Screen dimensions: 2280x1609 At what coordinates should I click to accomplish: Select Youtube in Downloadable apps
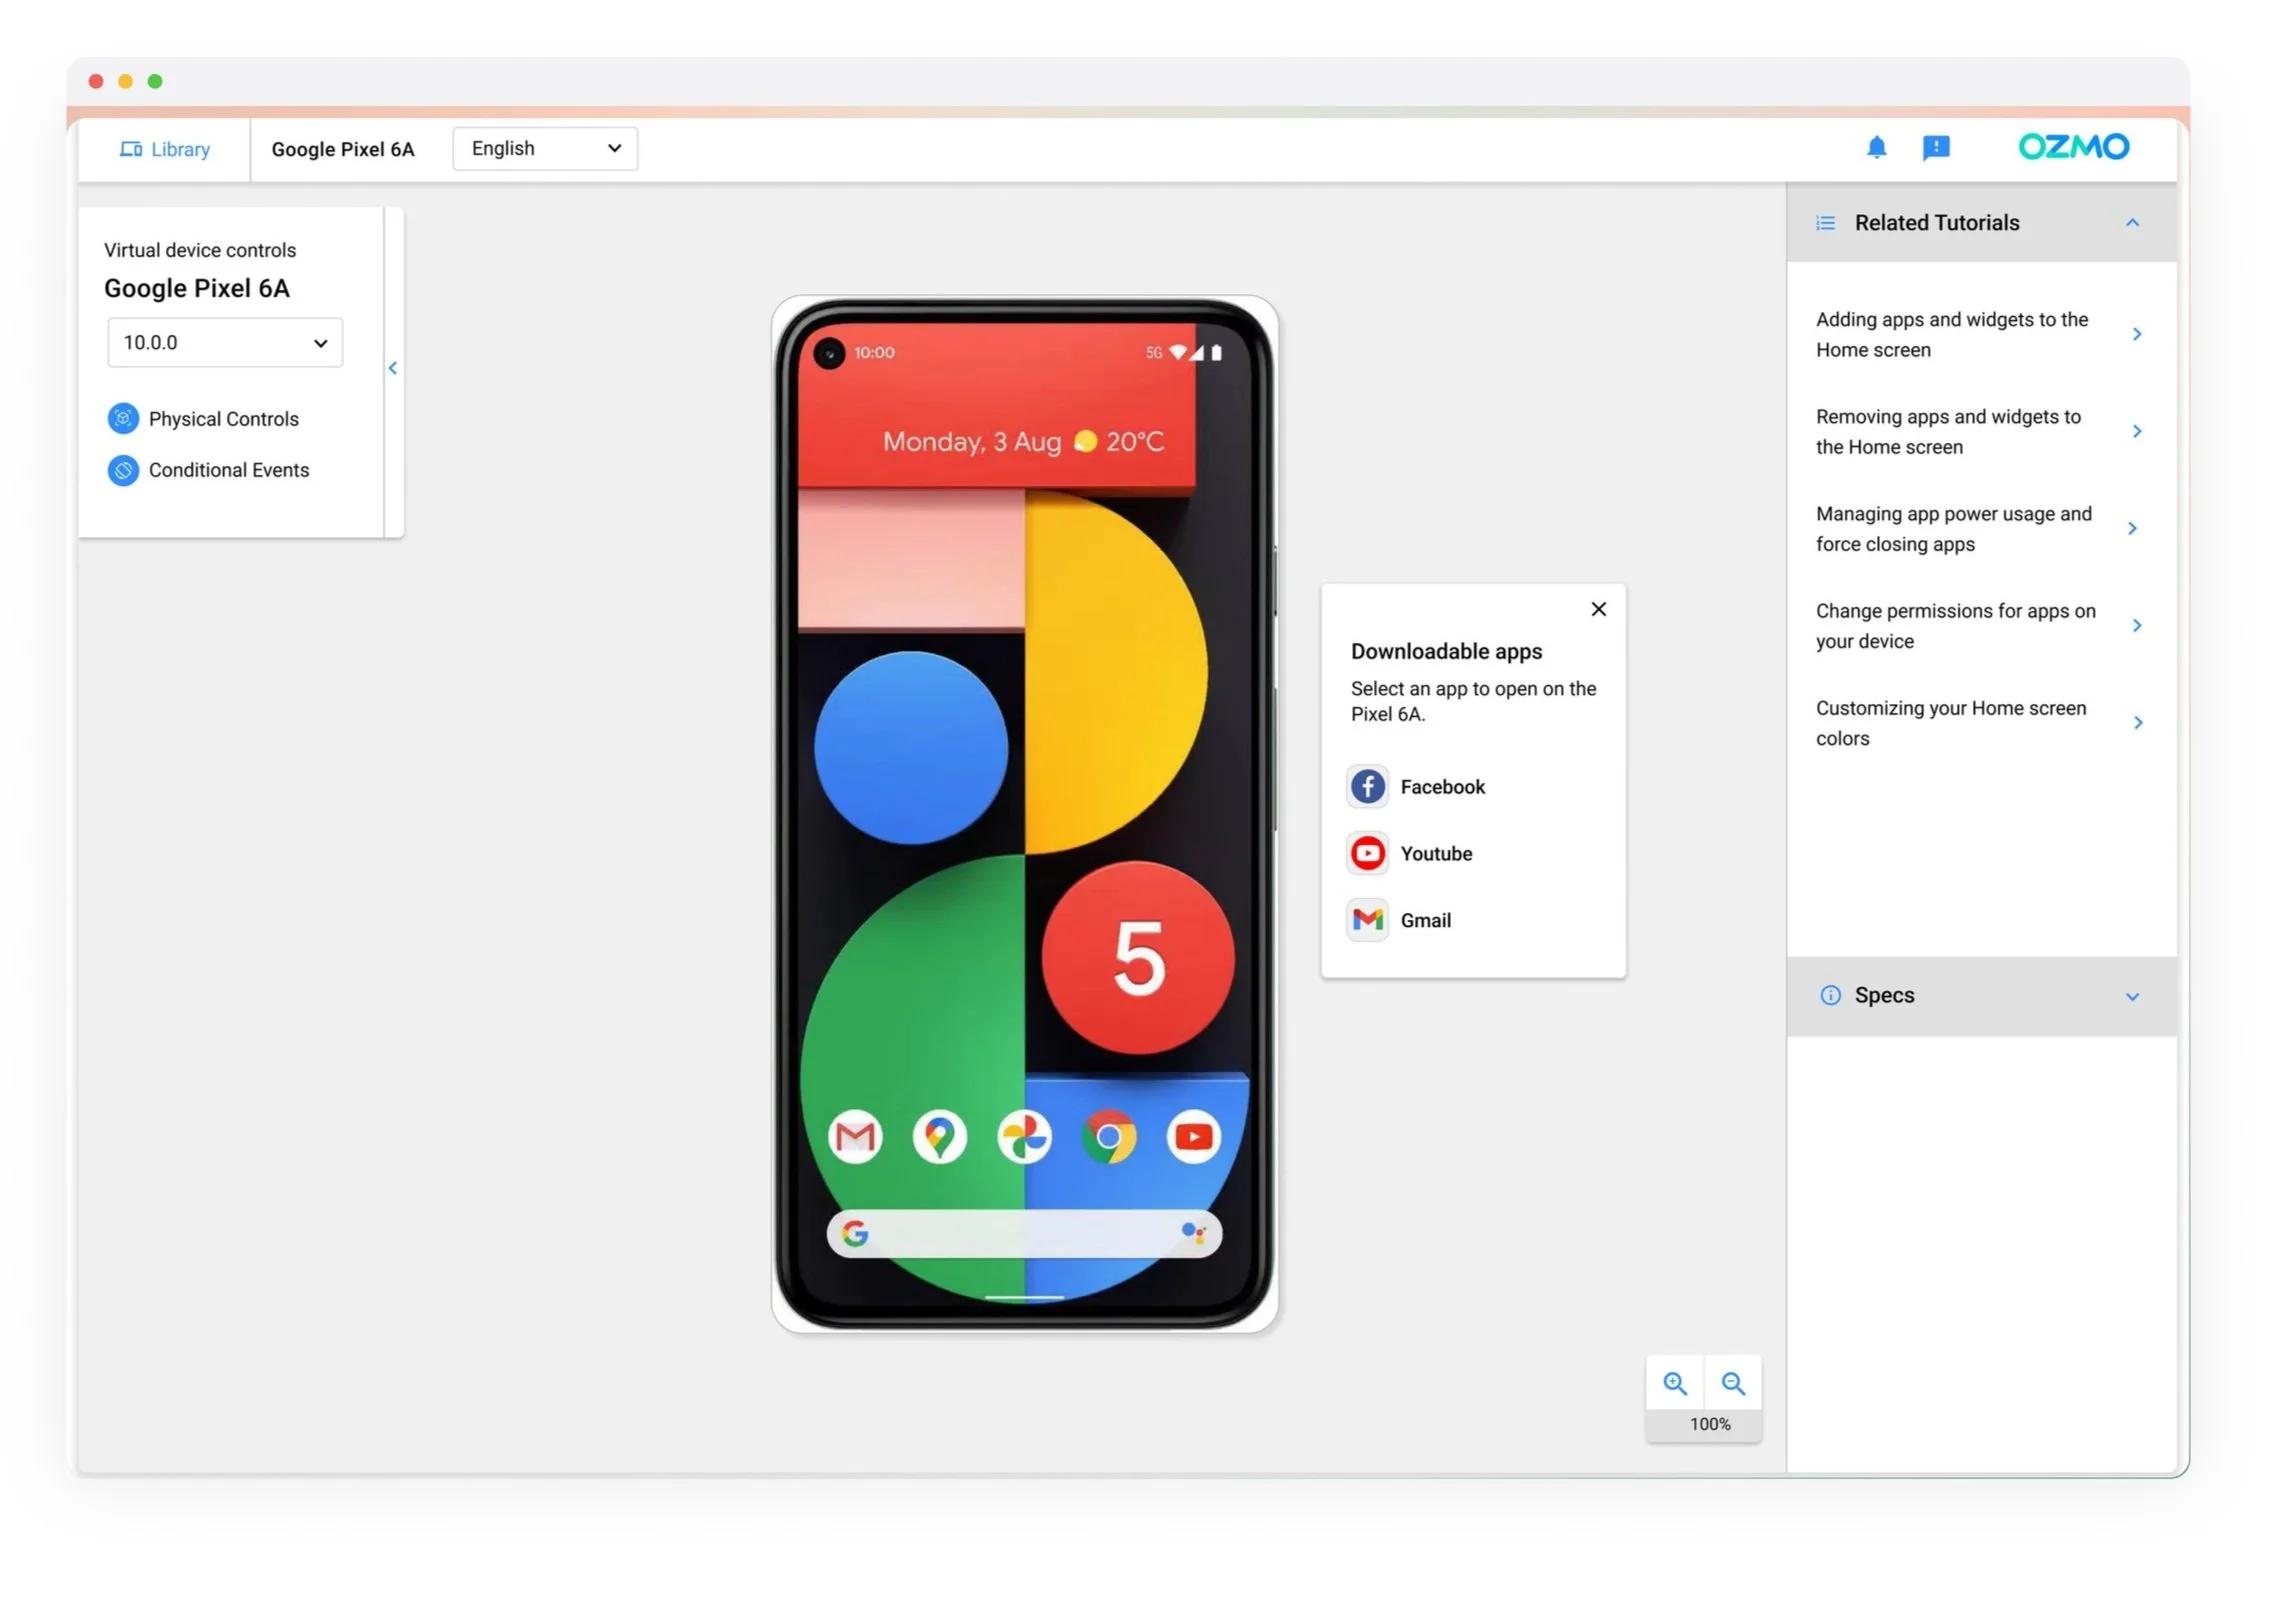pos(1410,854)
